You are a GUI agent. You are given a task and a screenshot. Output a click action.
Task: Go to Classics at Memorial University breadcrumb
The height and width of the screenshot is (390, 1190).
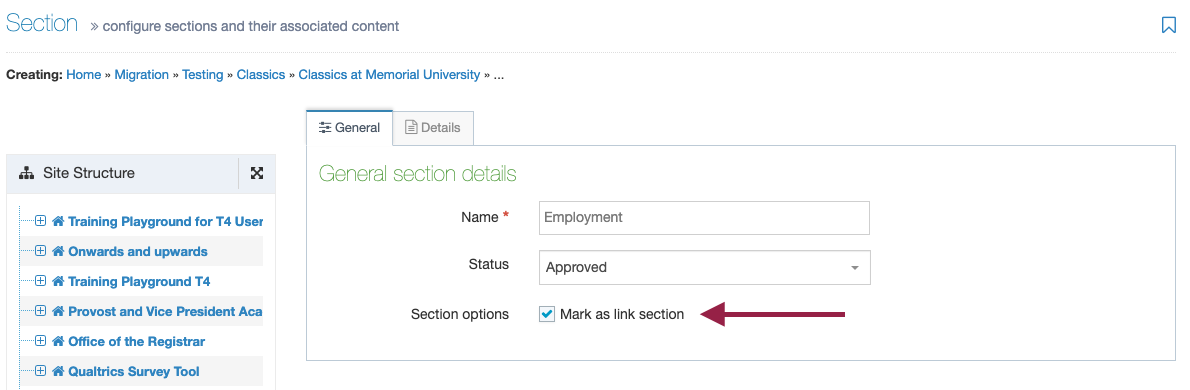pyautogui.click(x=389, y=74)
